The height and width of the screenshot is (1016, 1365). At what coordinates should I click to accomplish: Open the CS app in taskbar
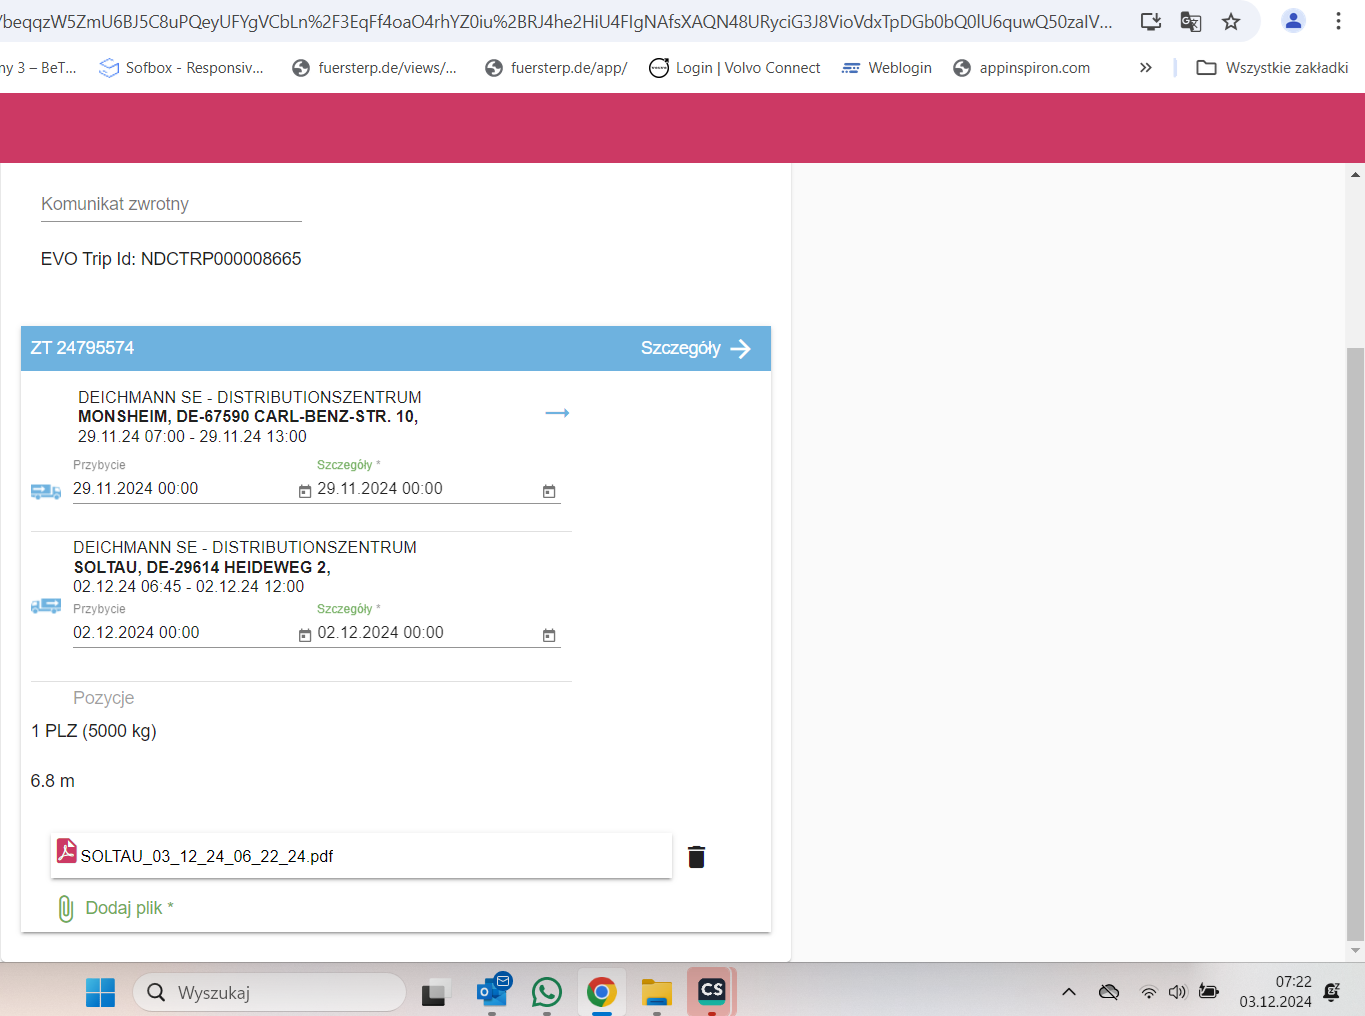tap(711, 992)
